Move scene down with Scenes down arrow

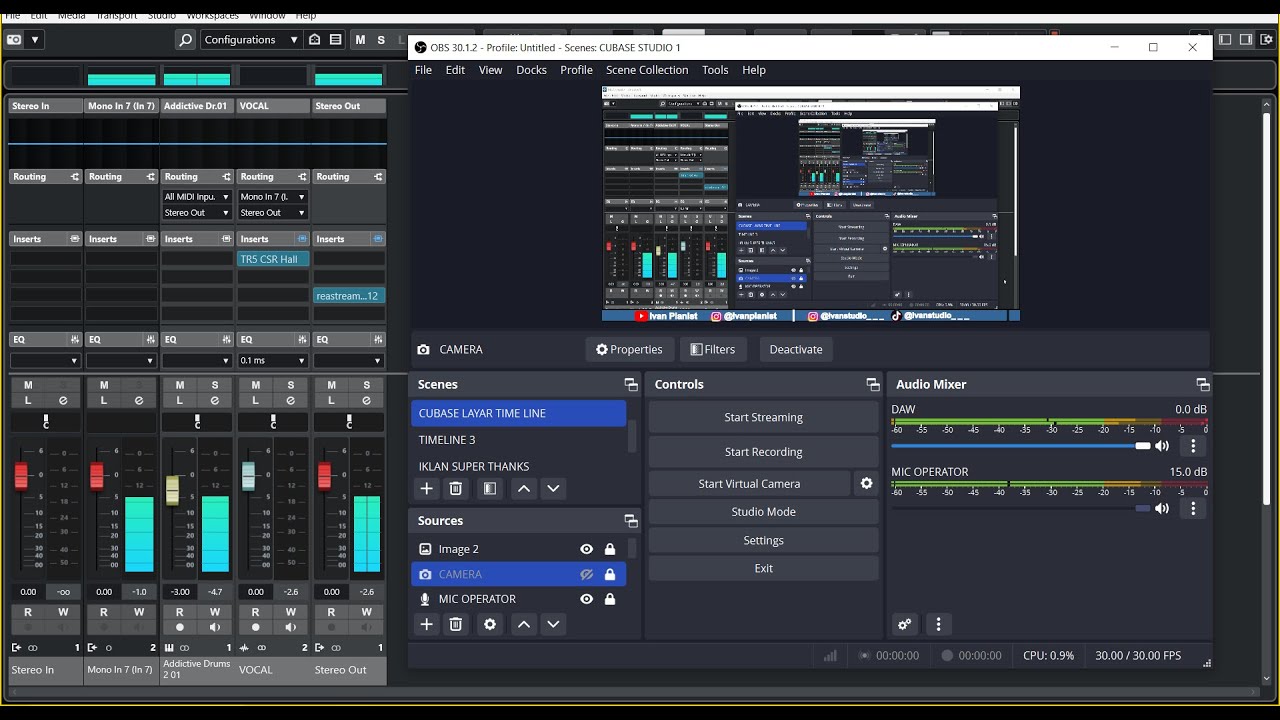coord(553,489)
